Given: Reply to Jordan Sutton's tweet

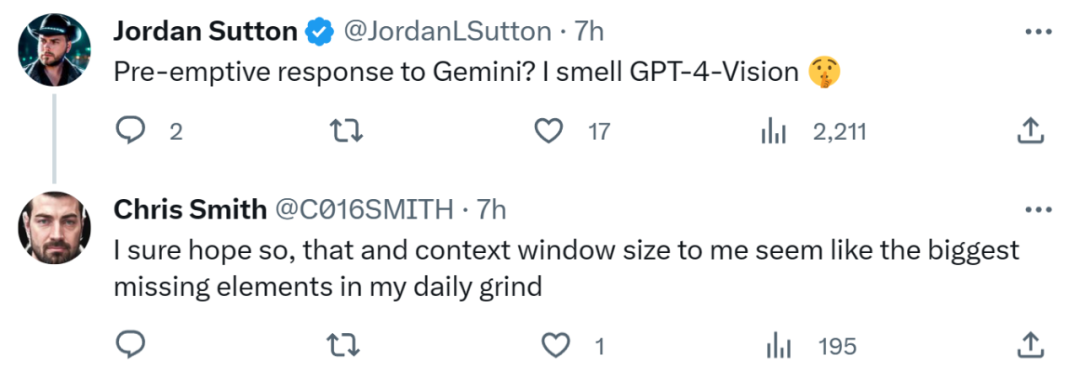Looking at the screenshot, I should (x=129, y=130).
